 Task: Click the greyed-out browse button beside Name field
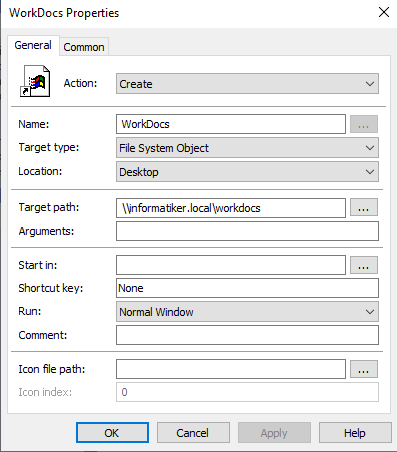(x=364, y=124)
